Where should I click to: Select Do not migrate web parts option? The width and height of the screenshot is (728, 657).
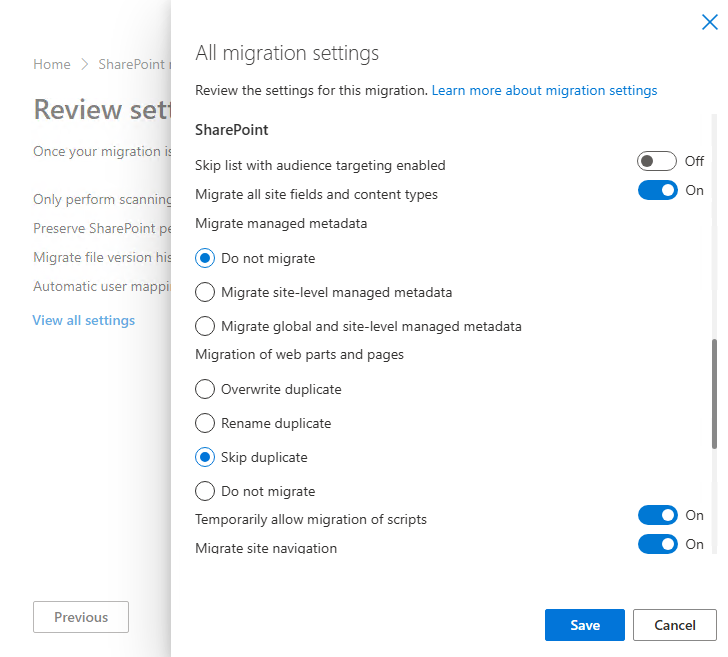(205, 491)
